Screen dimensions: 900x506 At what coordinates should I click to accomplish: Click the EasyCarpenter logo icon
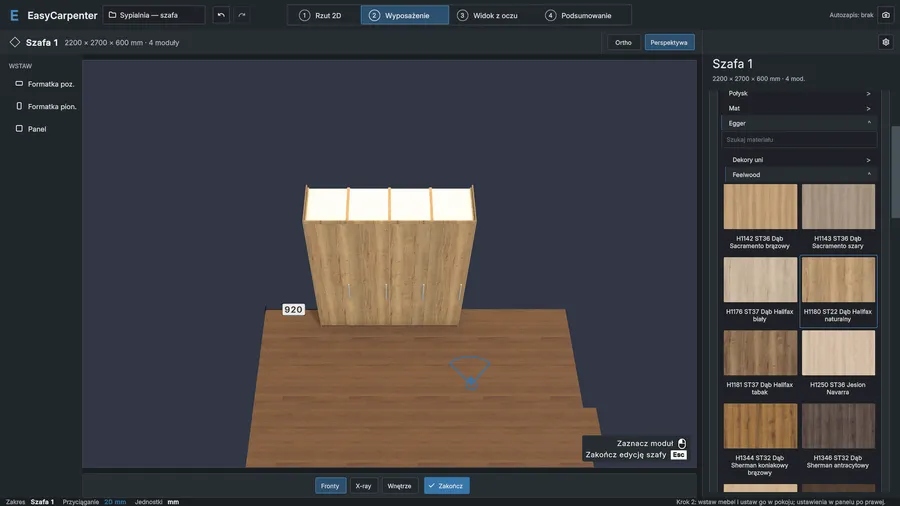click(x=14, y=15)
